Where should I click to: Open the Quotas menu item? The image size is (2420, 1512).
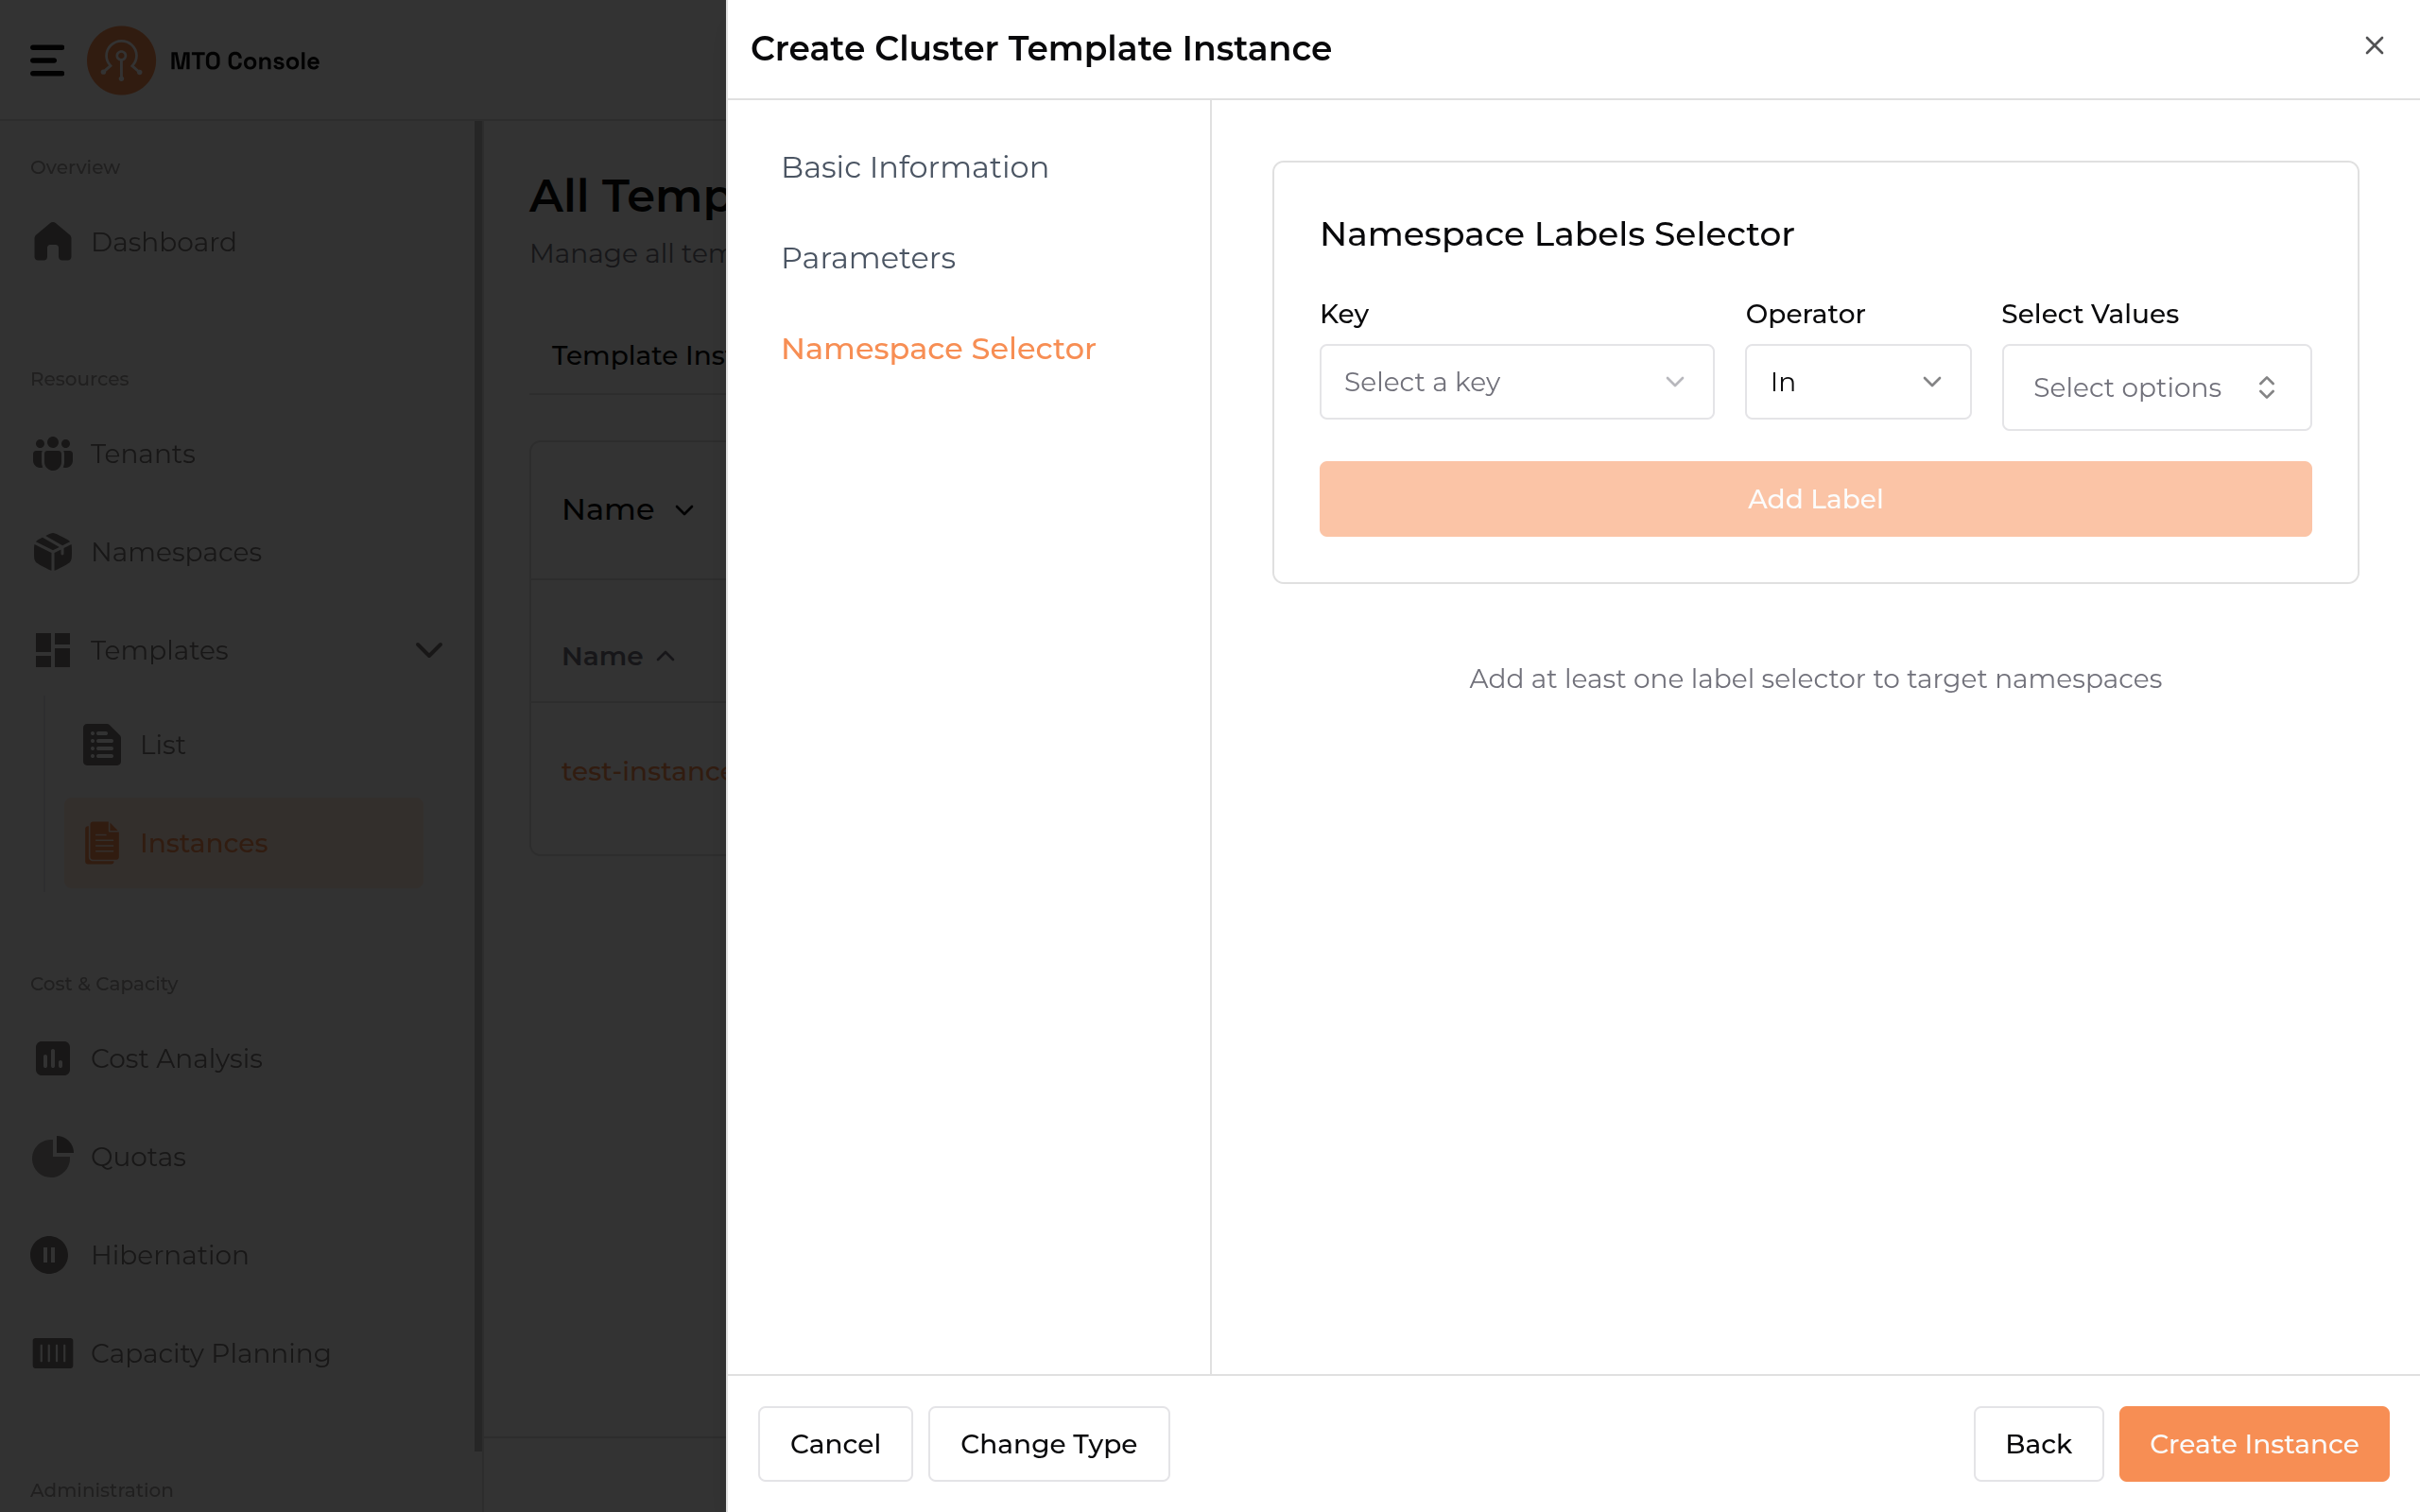138,1156
